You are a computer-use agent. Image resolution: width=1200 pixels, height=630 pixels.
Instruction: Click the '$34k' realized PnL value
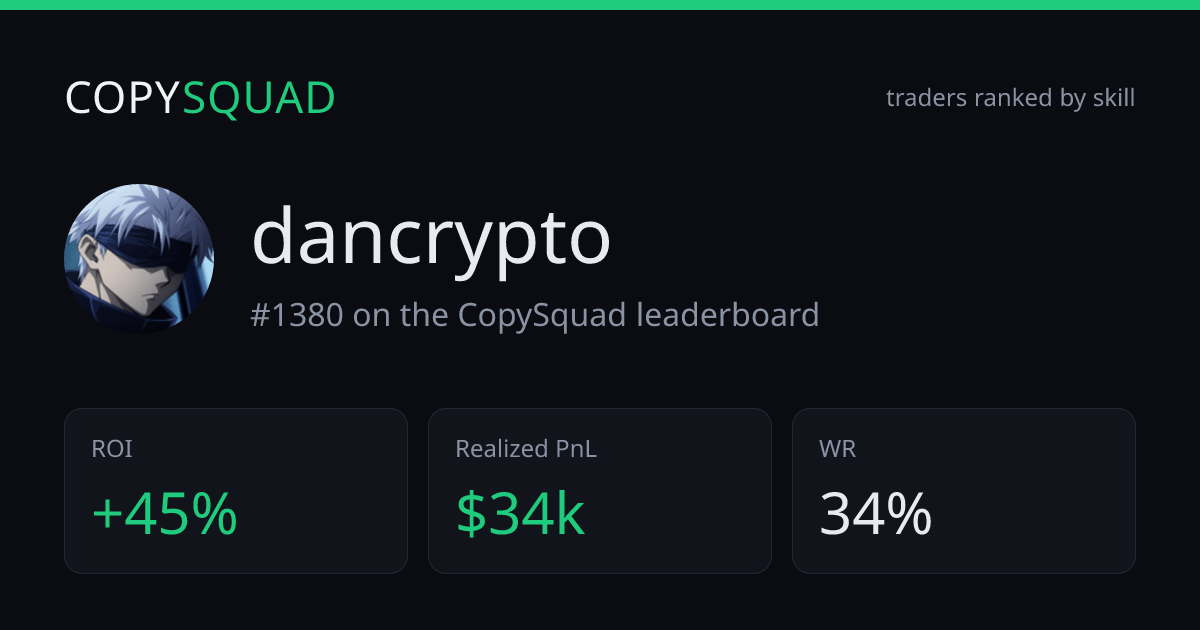(520, 515)
